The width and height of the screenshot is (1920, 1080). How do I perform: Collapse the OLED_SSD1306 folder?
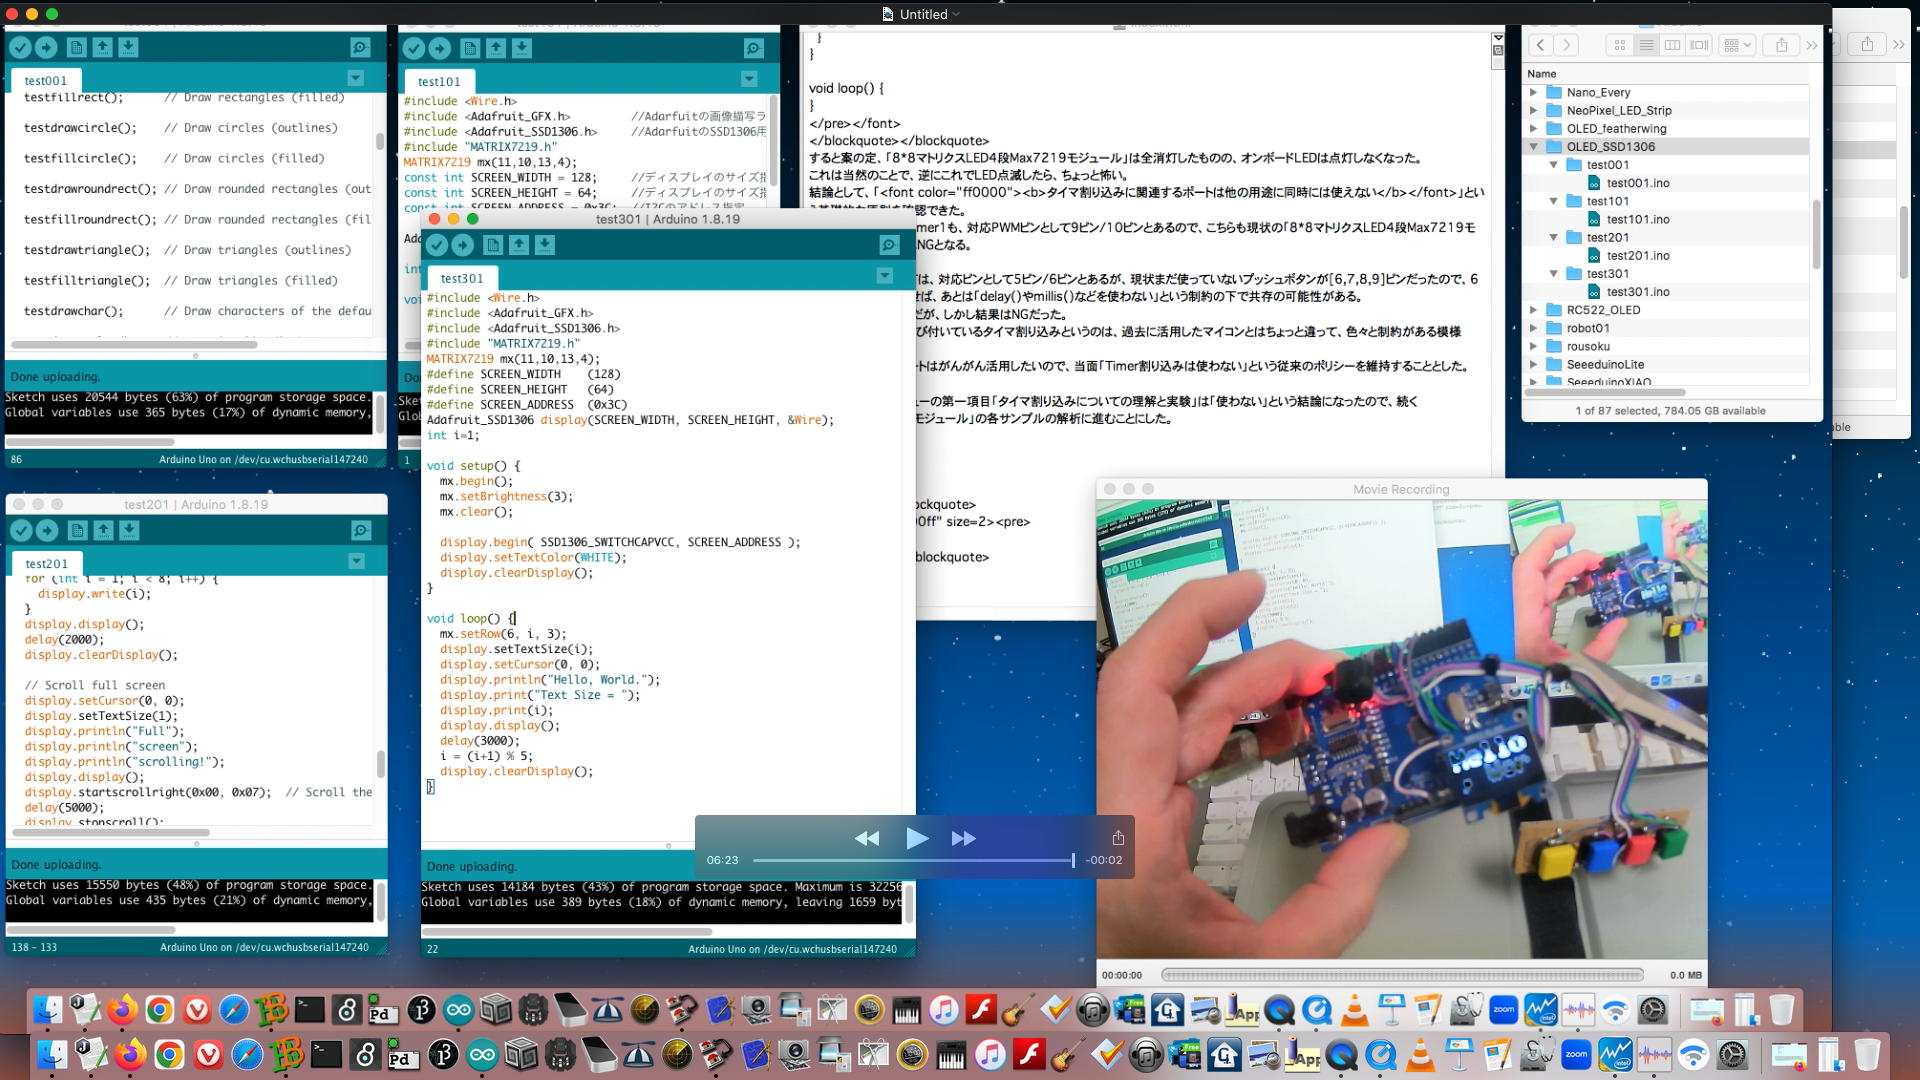coord(1534,147)
